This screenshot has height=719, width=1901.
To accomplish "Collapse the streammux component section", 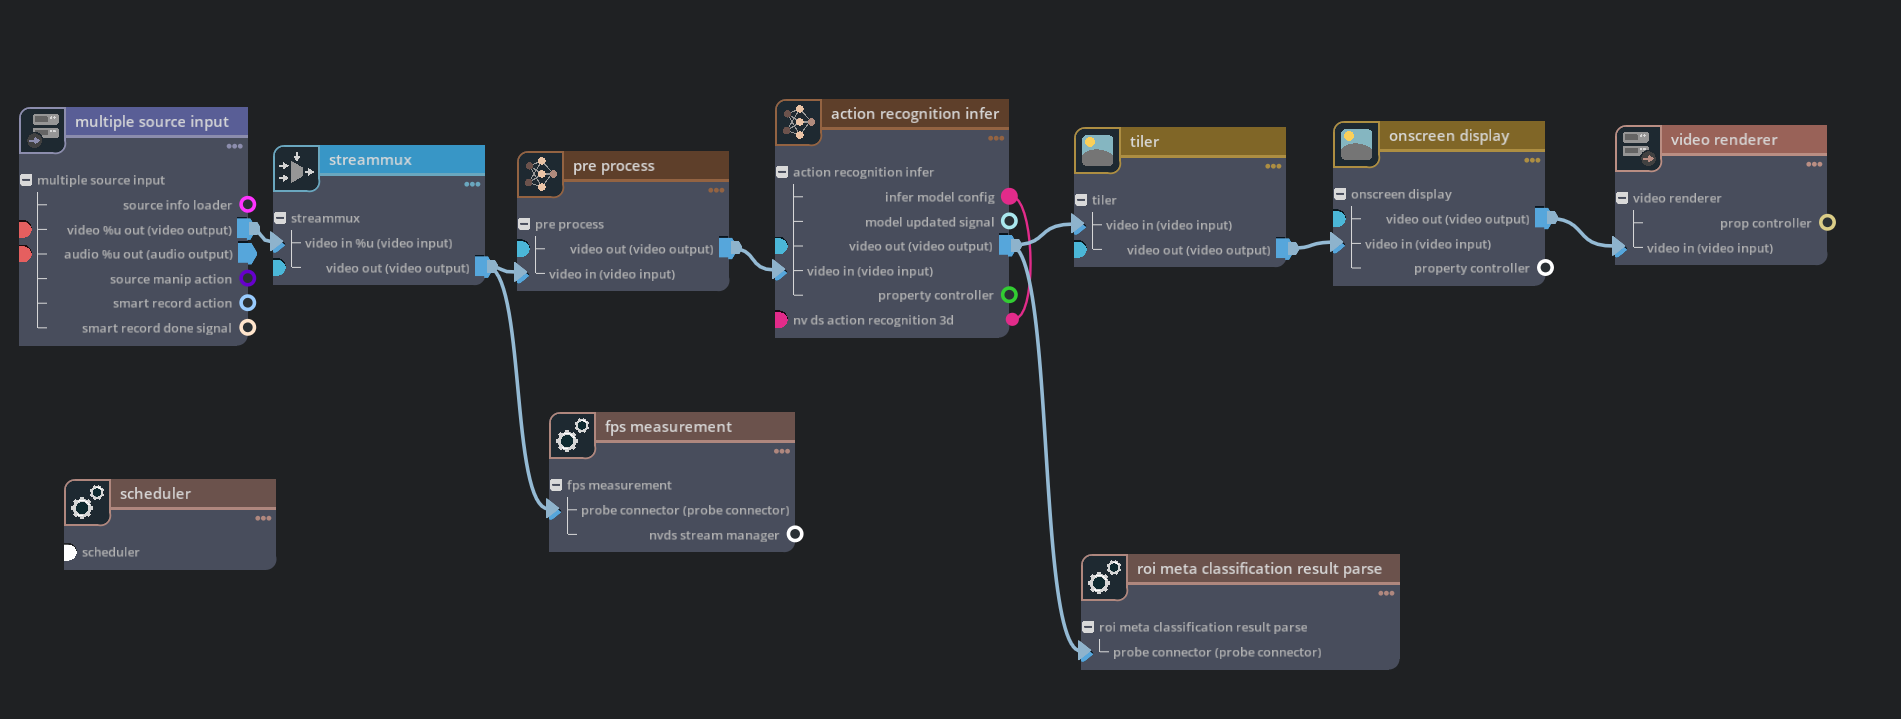I will click(280, 218).
